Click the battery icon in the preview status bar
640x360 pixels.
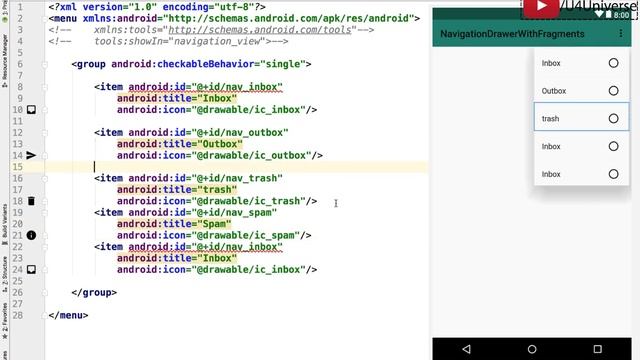pyautogui.click(x=609, y=15)
